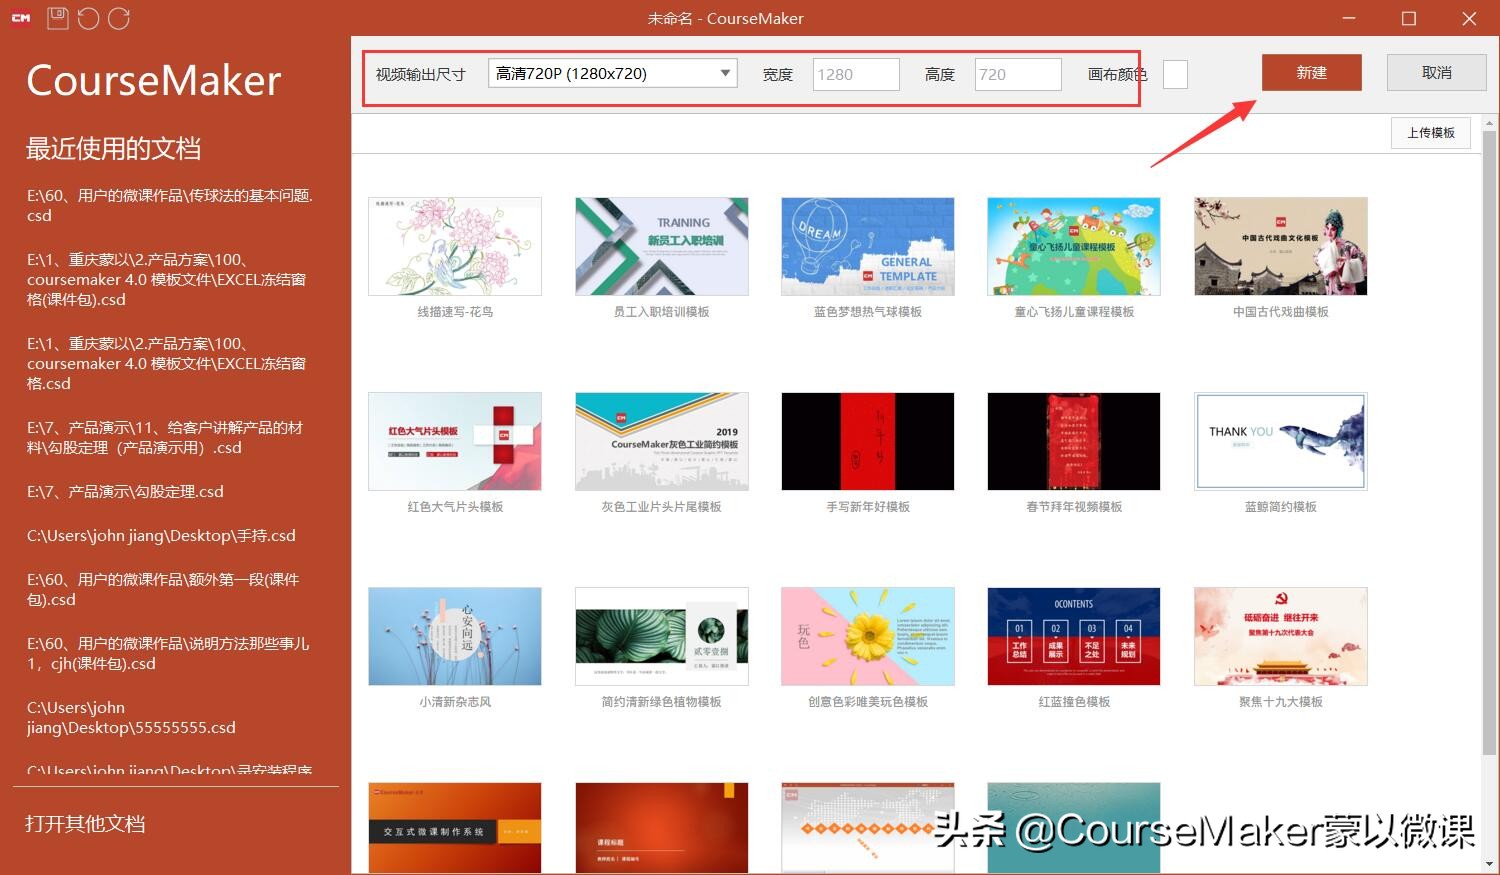Select the 员工入职培训模板 template

point(661,246)
